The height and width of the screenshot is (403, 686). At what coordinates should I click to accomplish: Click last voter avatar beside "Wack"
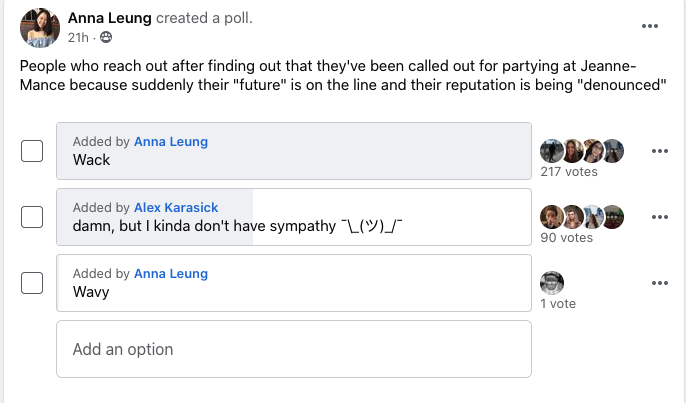613,151
